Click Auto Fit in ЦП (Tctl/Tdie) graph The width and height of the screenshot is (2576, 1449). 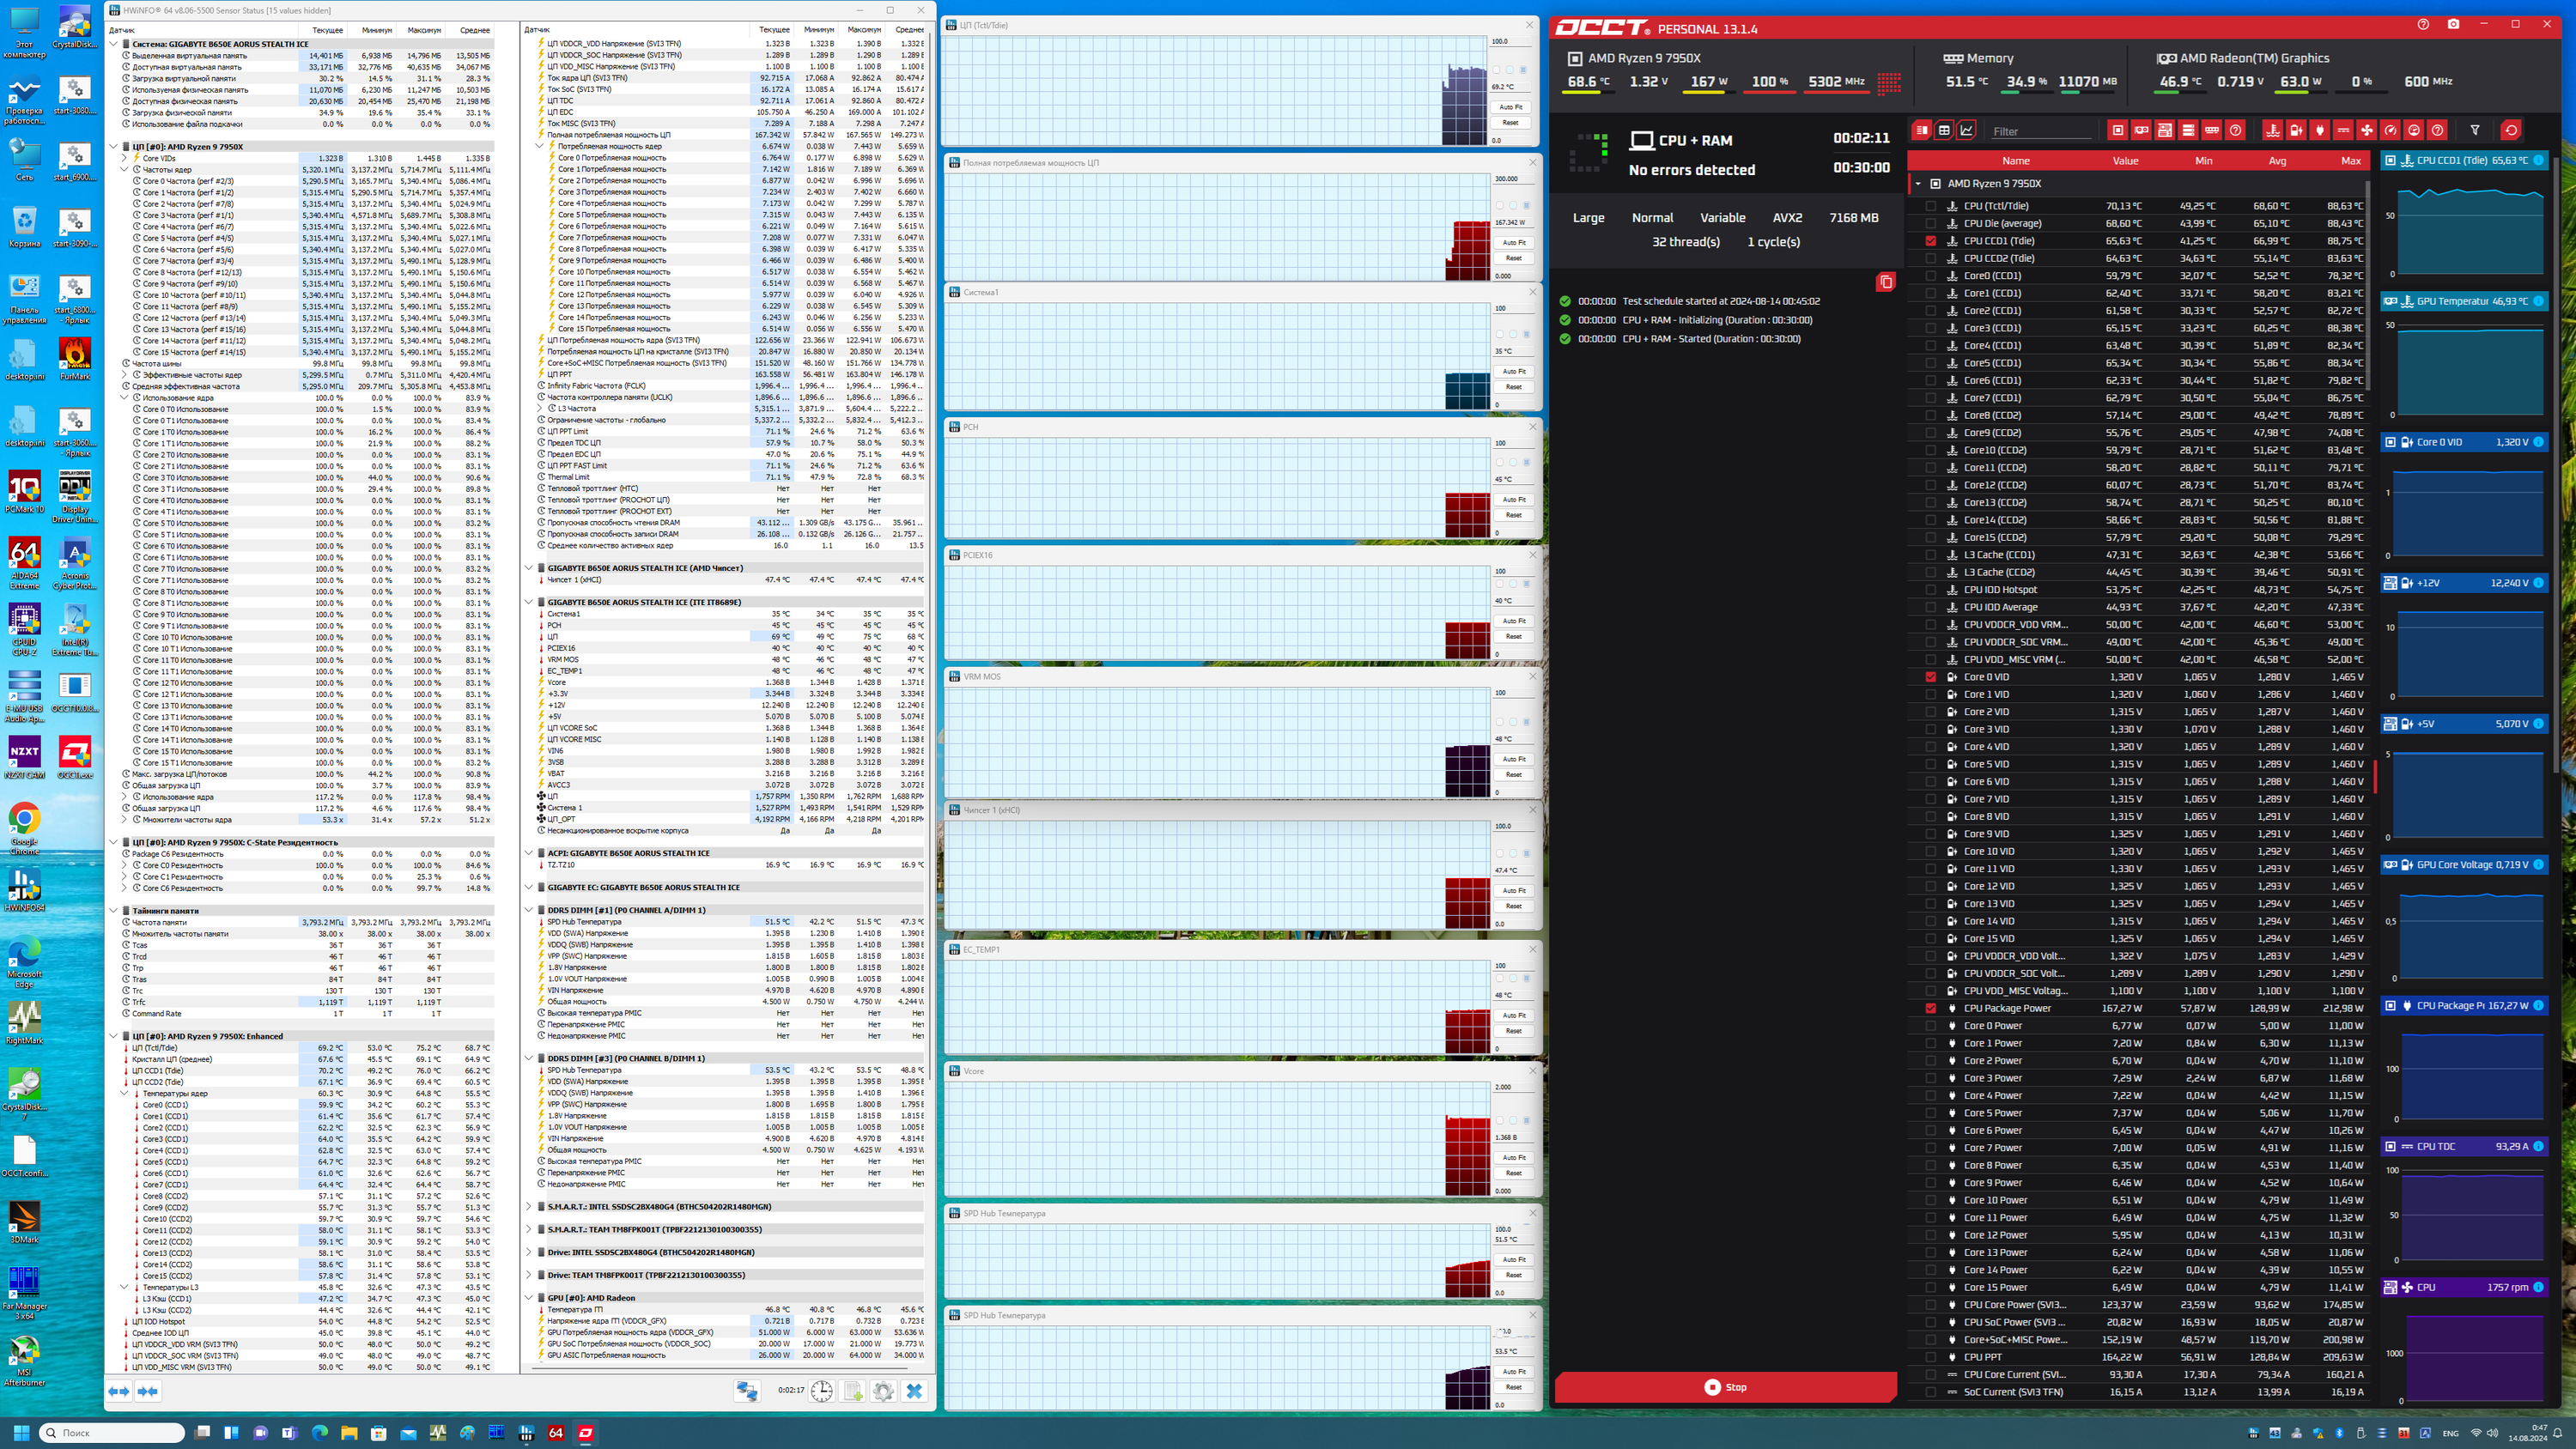click(1510, 107)
